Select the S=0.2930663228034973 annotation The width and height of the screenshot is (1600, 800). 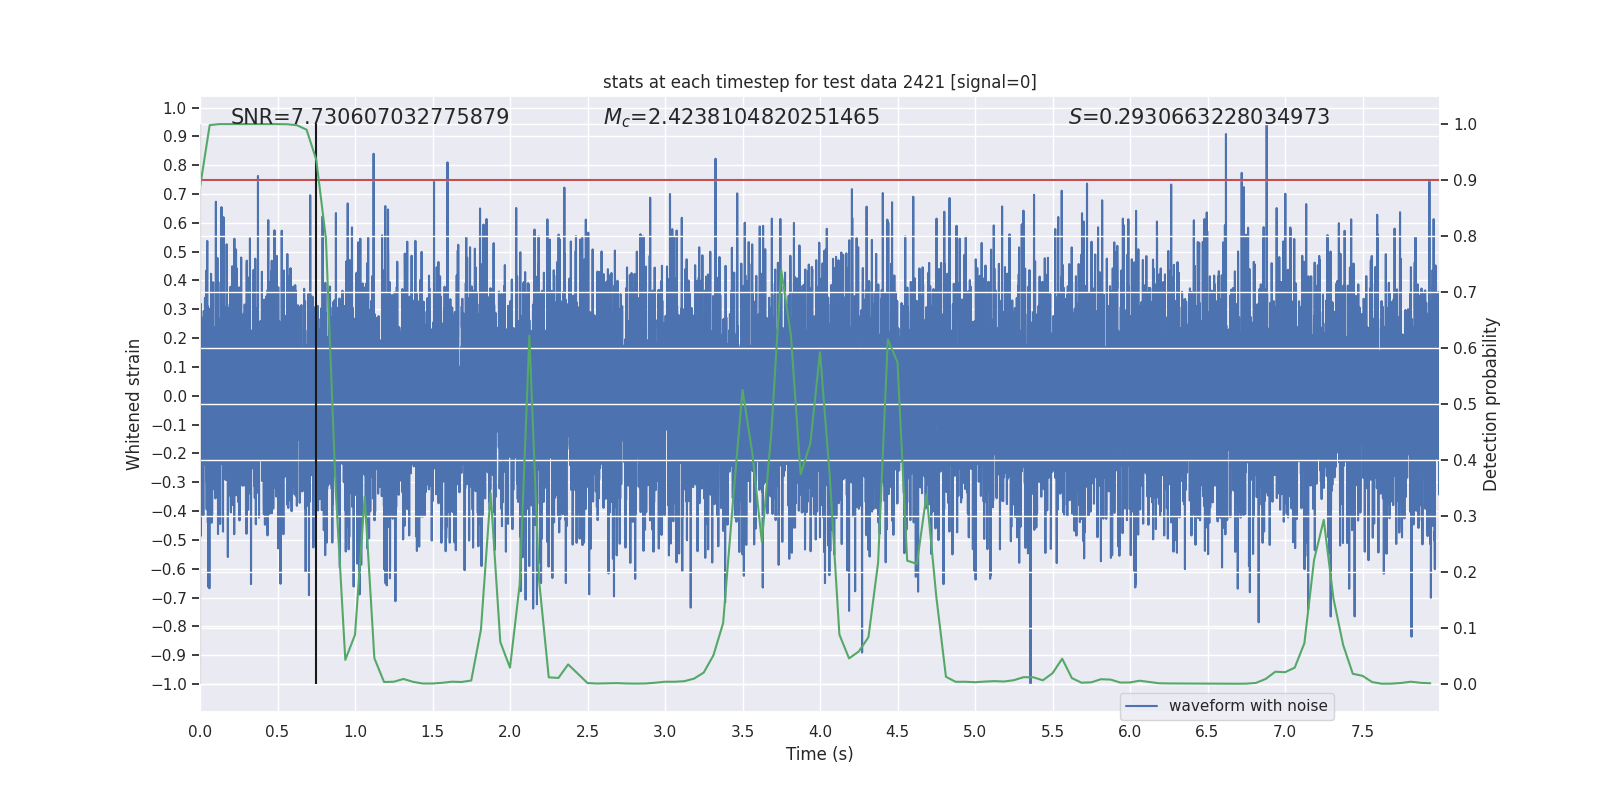(1199, 117)
